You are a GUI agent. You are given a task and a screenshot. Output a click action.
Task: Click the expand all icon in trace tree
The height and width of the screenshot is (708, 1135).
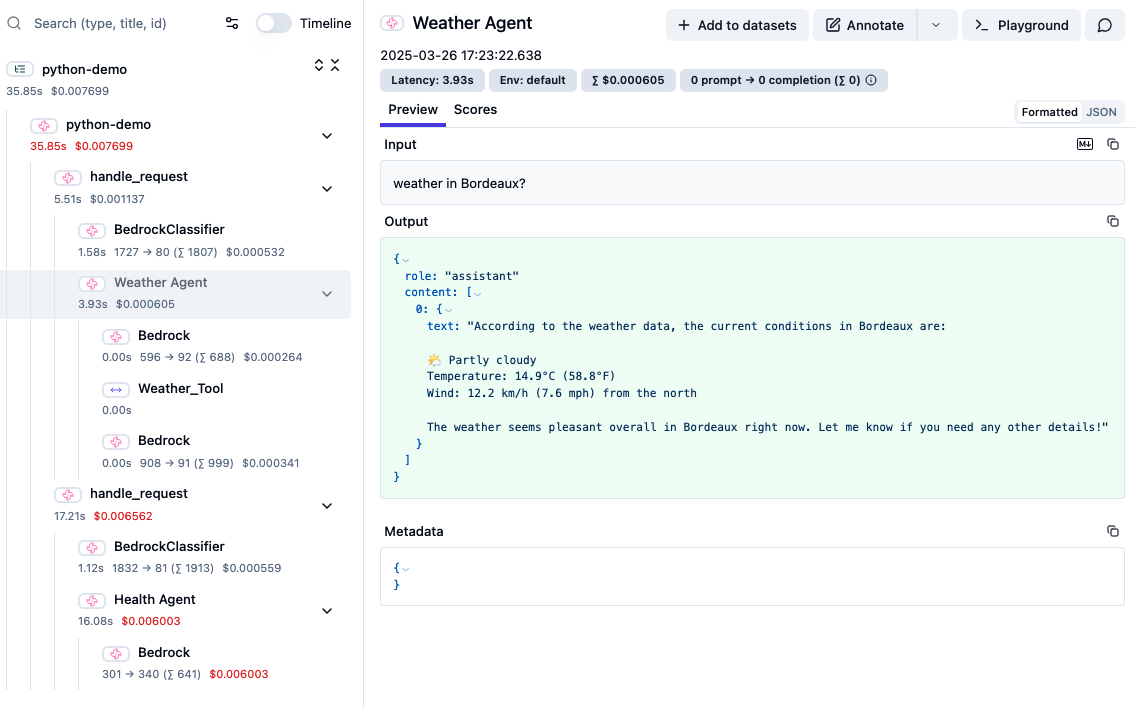tap(319, 65)
